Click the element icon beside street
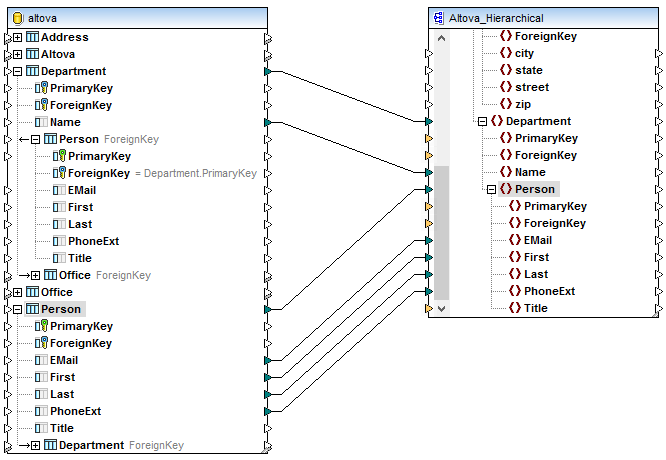Viewport: 666px width, 460px height. [x=505, y=88]
